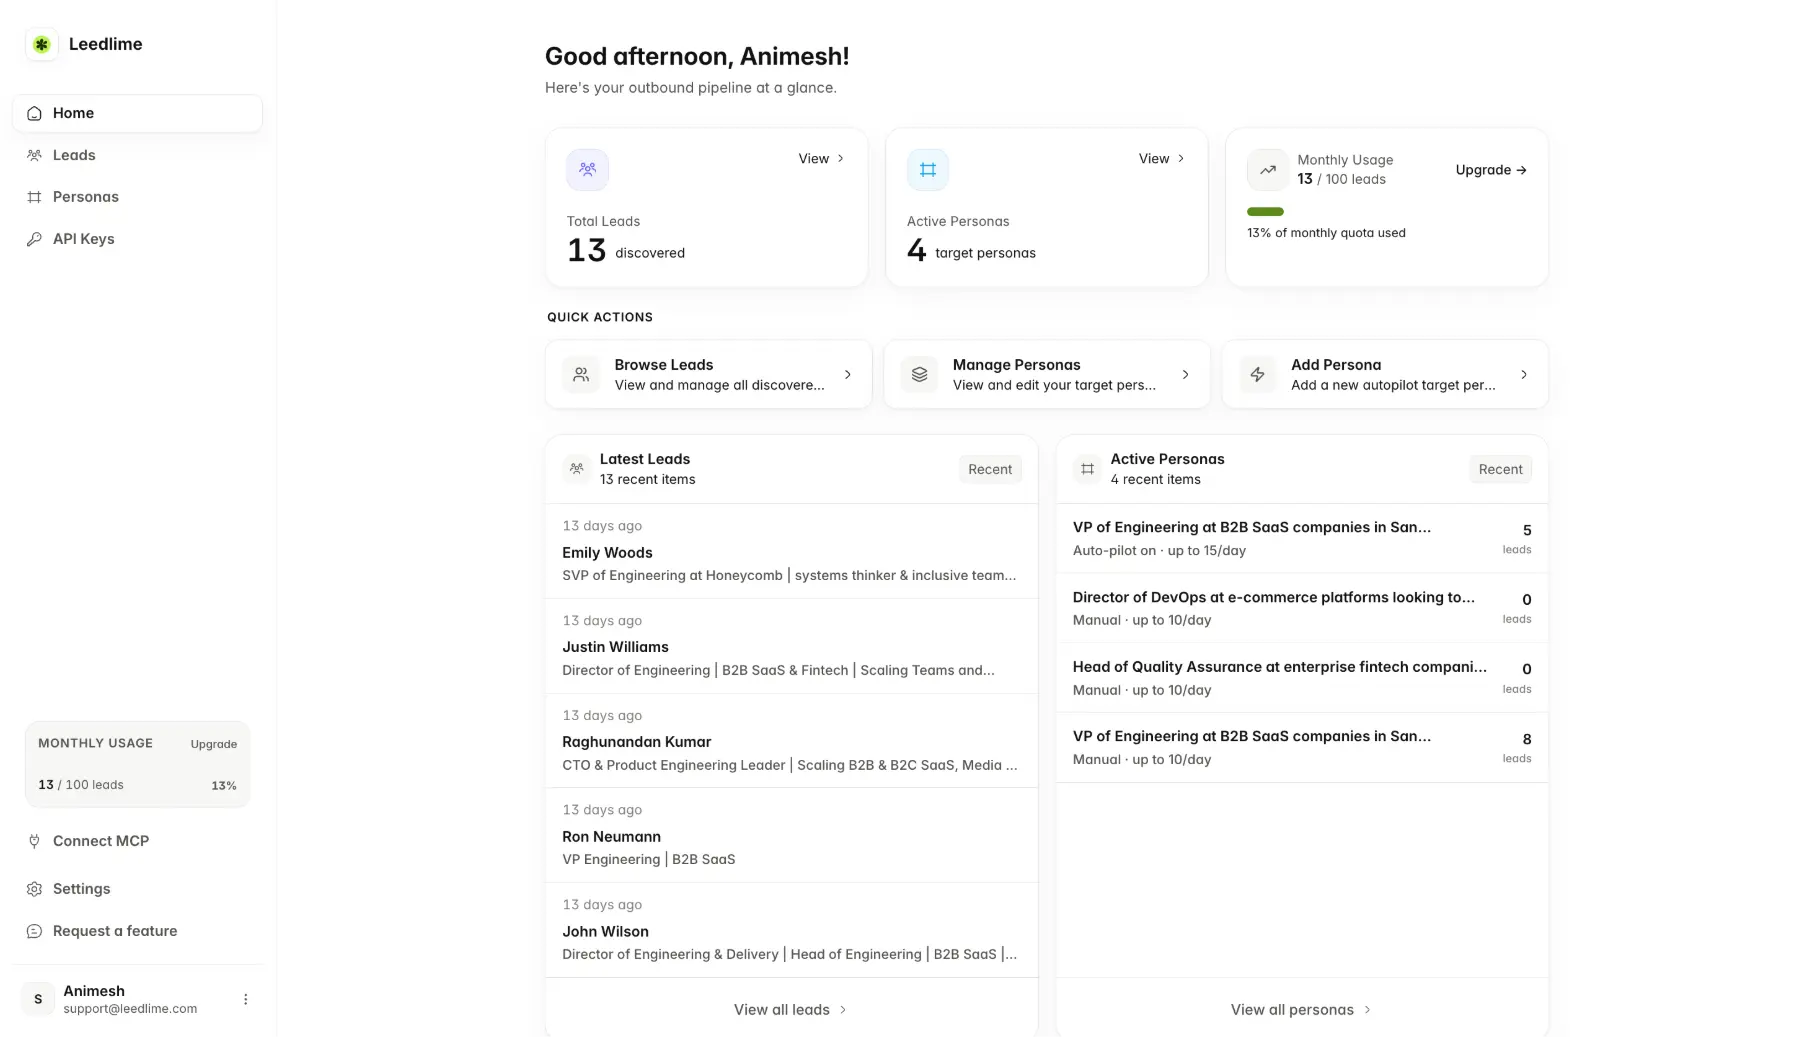Image resolution: width=1817 pixels, height=1037 pixels.
Task: Click the Recent badge in Latest Leads
Action: (x=990, y=469)
